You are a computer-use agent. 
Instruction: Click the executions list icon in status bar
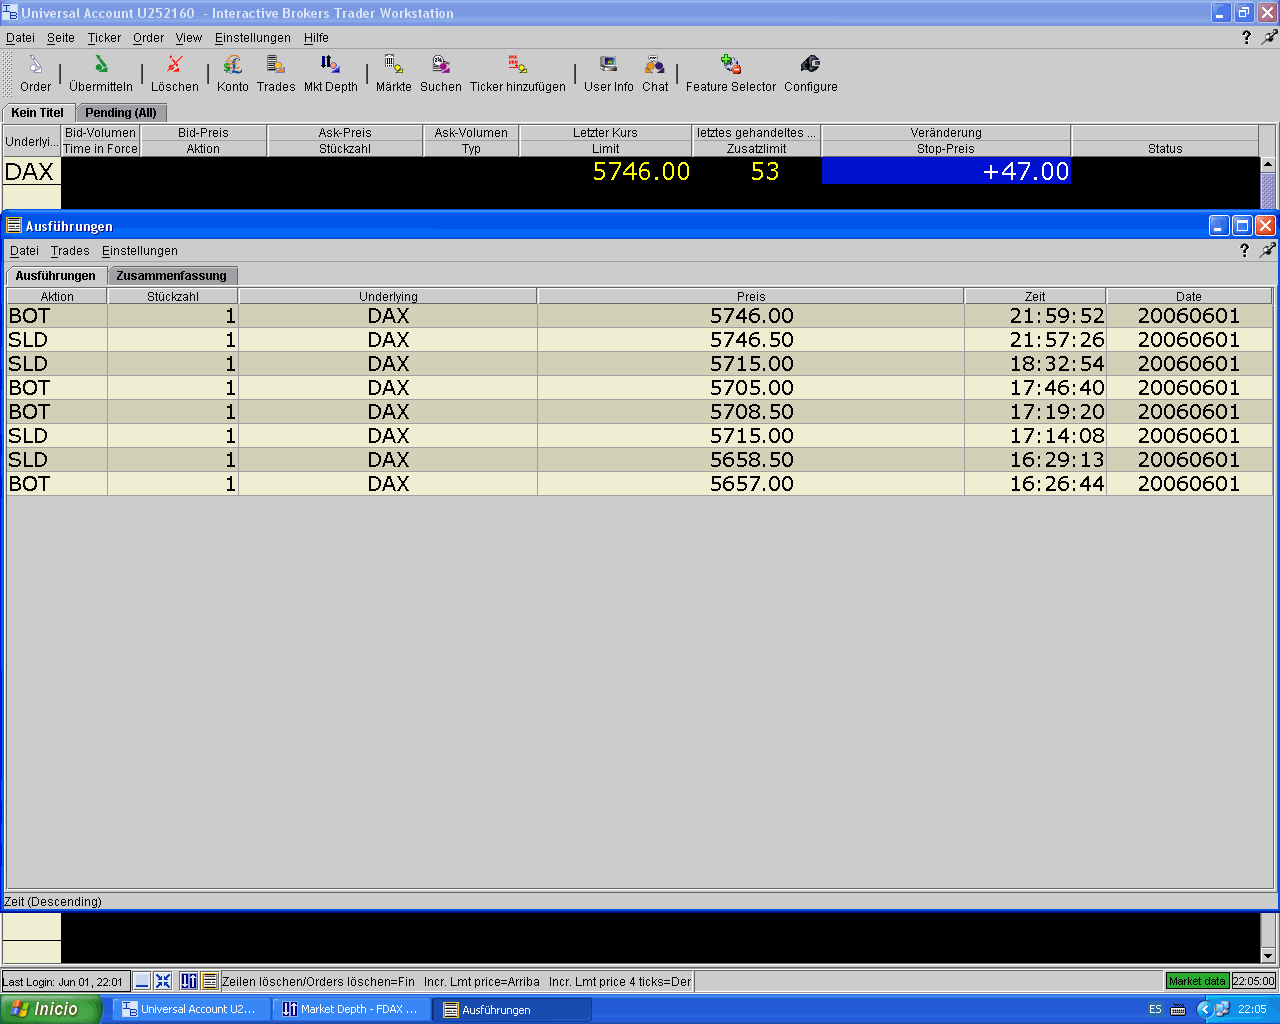coord(210,981)
